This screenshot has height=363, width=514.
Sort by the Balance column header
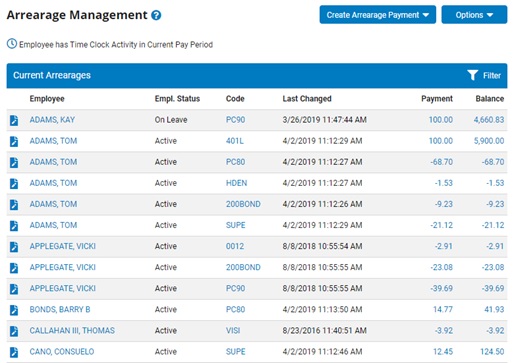489,99
